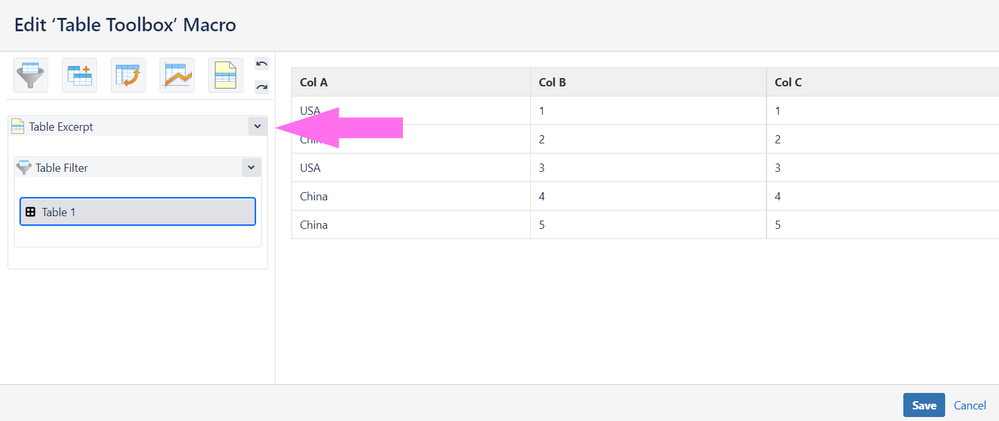
Task: Click the Pivot Table toolbar icon
Action: pyautogui.click(x=80, y=76)
